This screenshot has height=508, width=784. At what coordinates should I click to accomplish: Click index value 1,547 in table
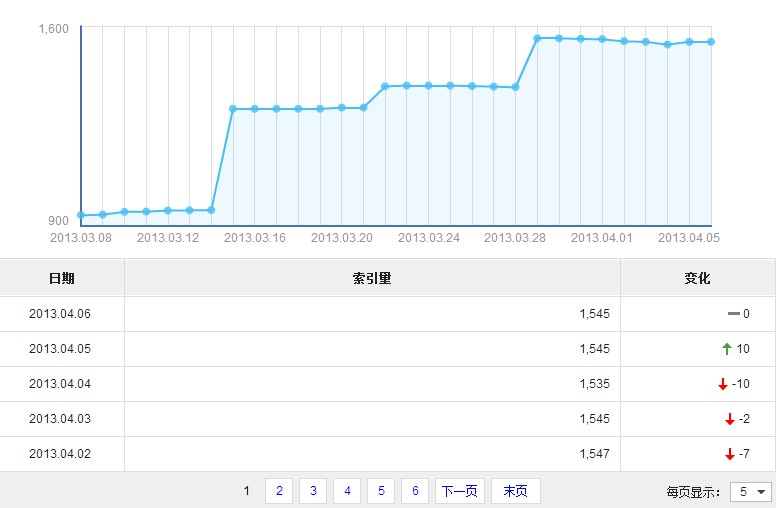tap(594, 454)
